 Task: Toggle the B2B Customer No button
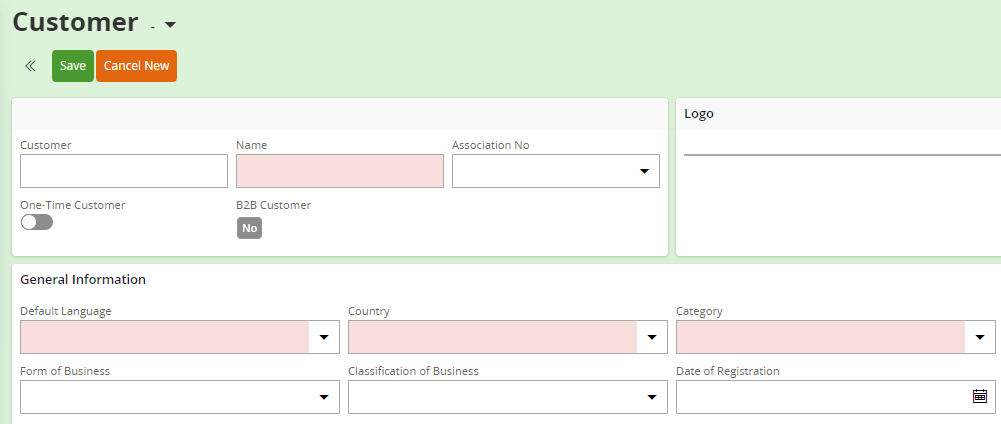[249, 228]
